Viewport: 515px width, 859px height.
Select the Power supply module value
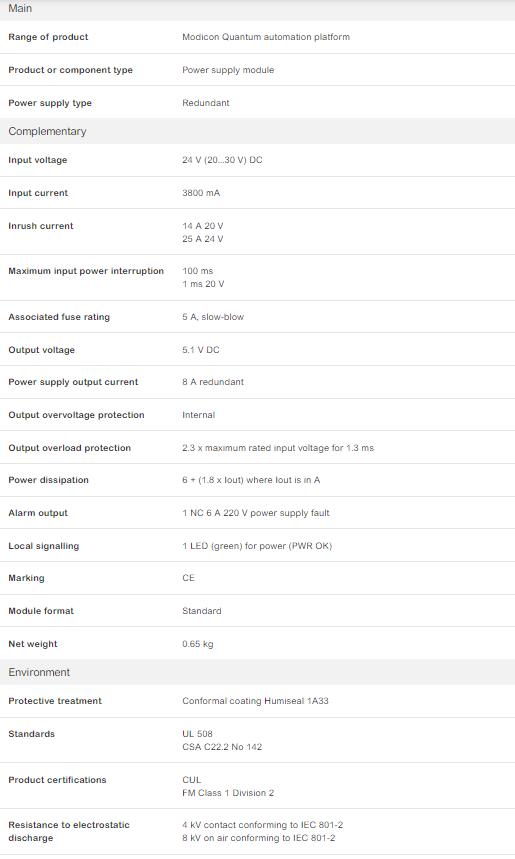click(228, 70)
